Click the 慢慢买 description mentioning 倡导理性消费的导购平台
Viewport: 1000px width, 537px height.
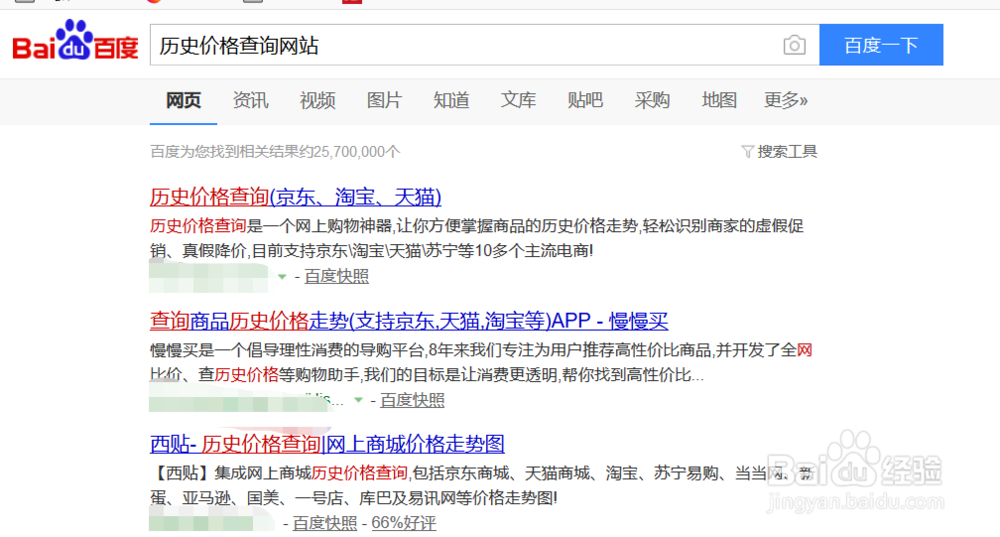point(481,362)
